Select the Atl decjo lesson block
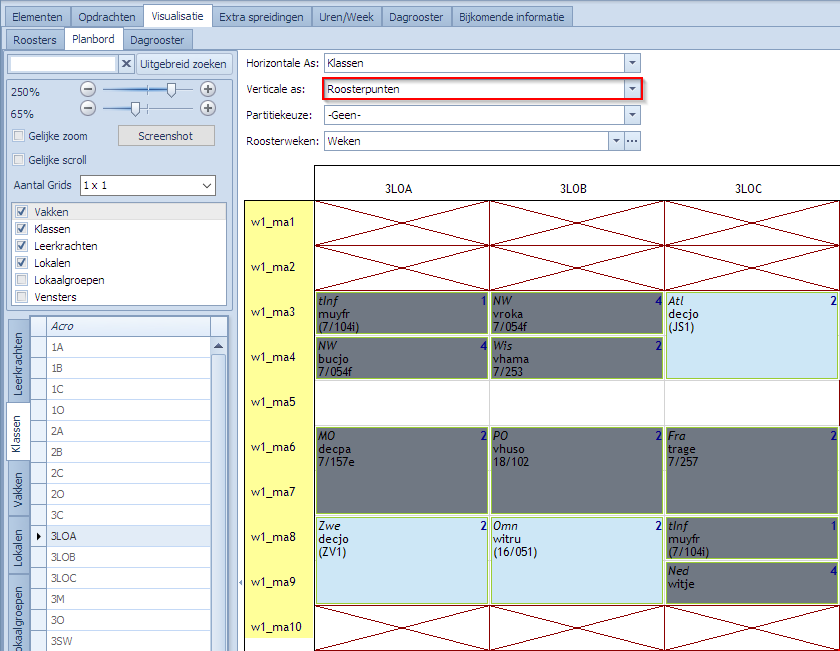Viewport: 840px width, 651px height. point(752,335)
